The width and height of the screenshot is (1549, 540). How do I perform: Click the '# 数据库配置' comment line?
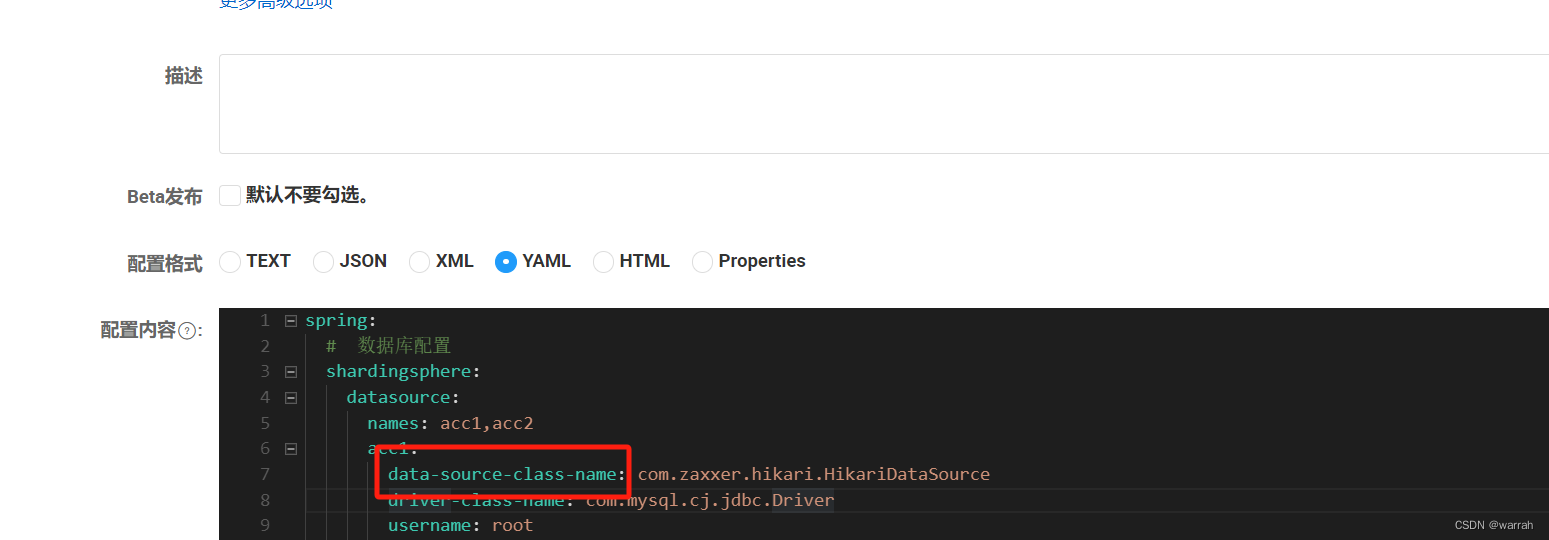(x=388, y=346)
